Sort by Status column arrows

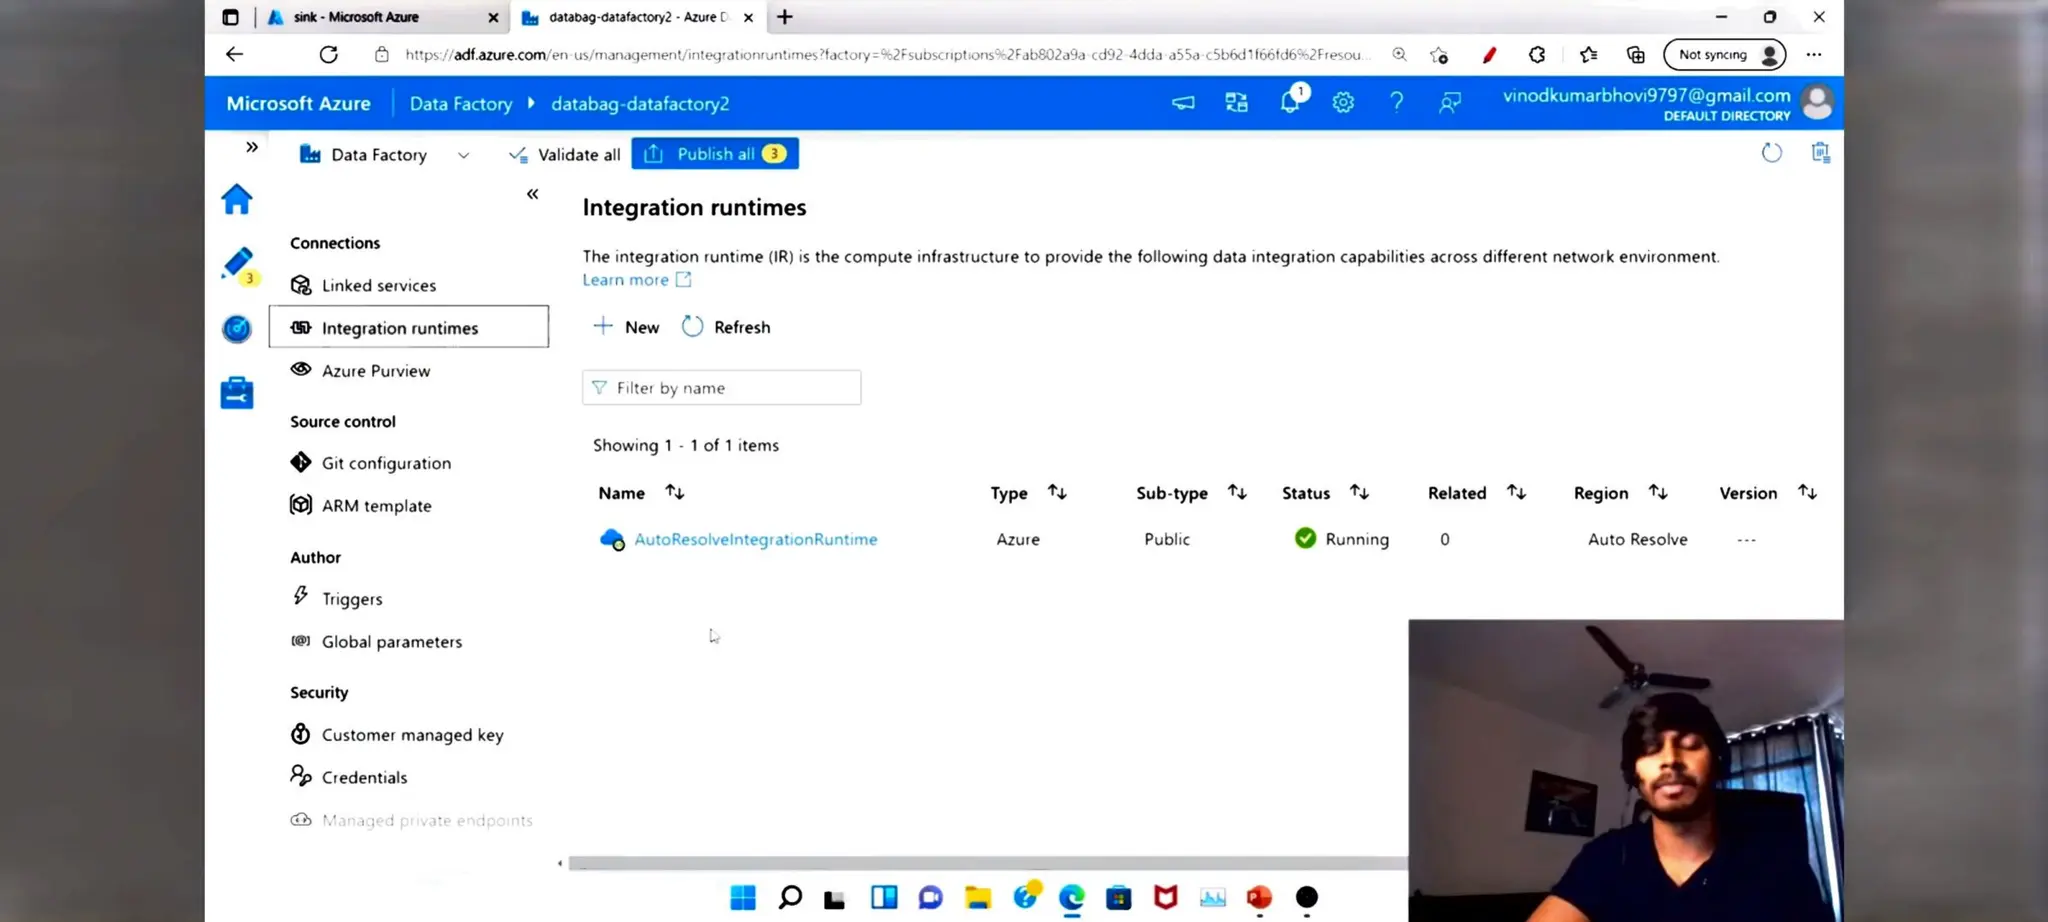pyautogui.click(x=1359, y=492)
